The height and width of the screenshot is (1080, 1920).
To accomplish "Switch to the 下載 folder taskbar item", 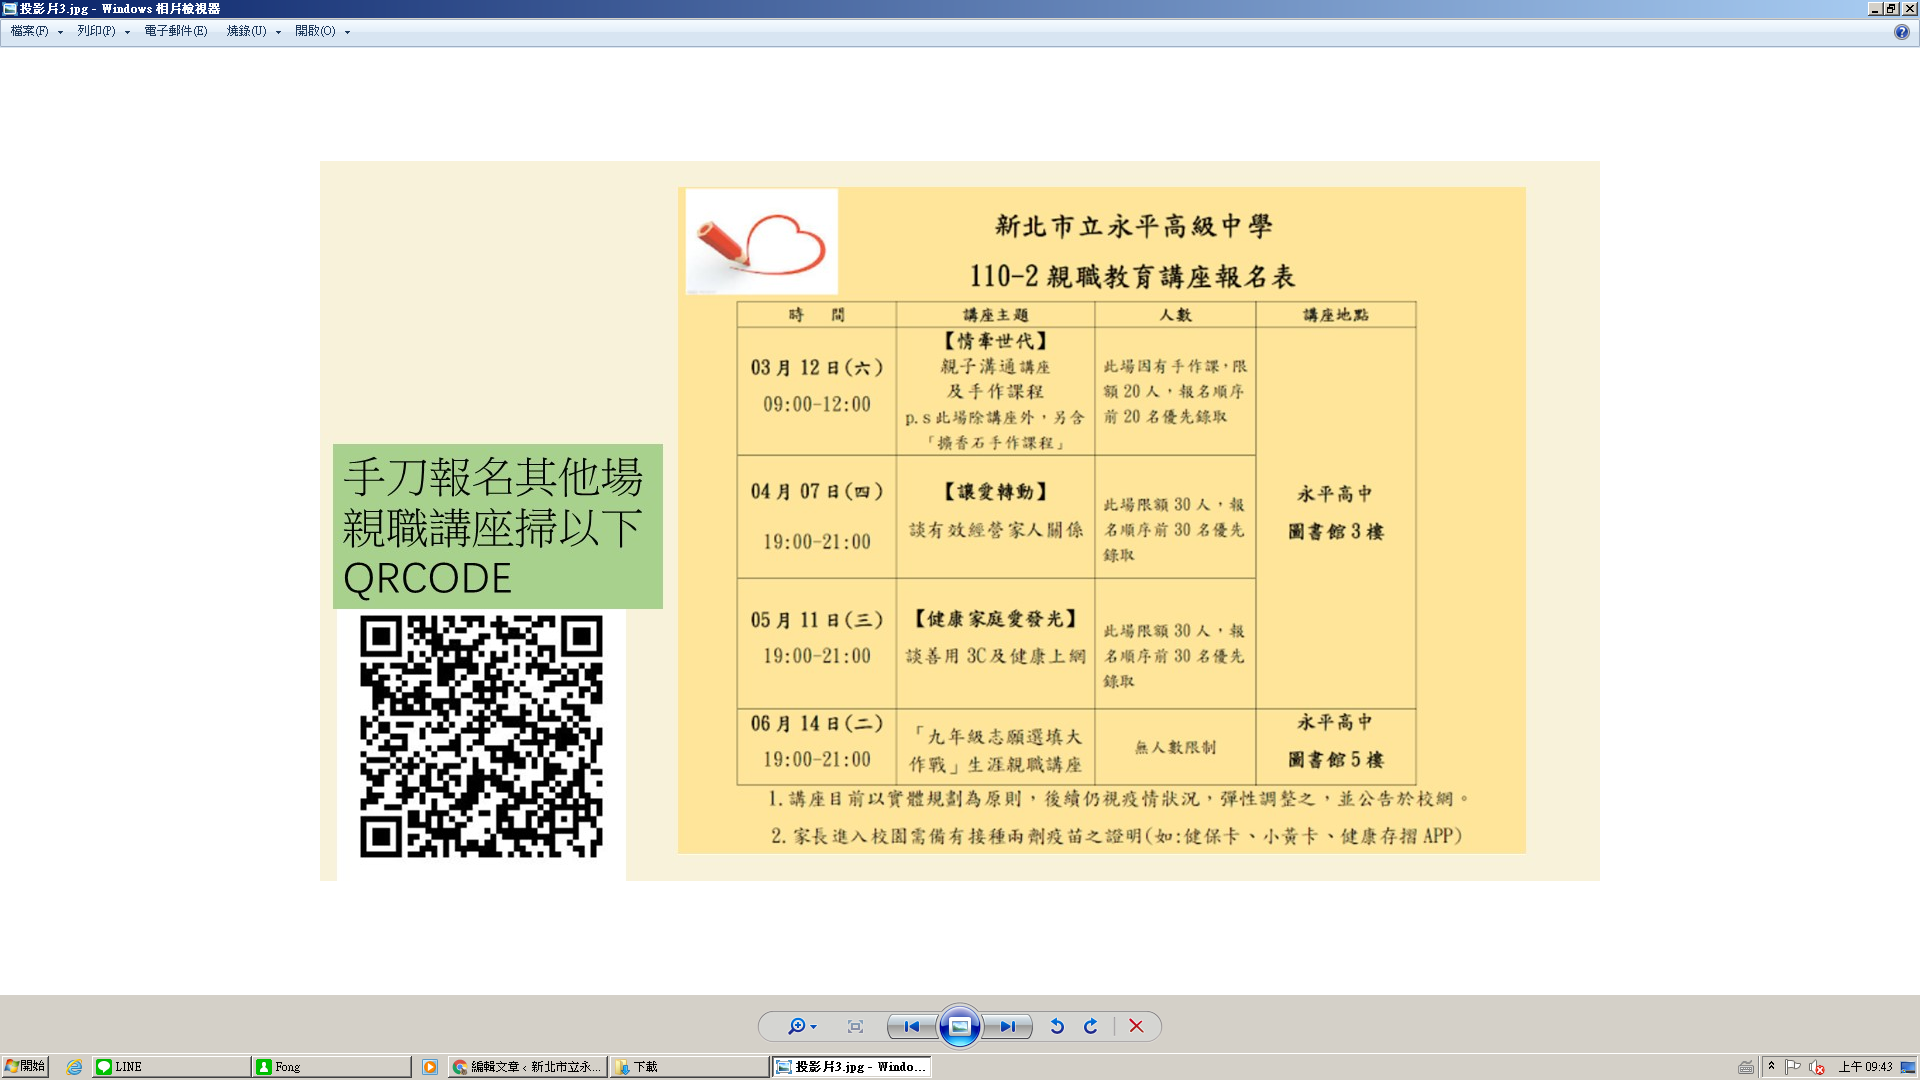I will coord(688,1067).
